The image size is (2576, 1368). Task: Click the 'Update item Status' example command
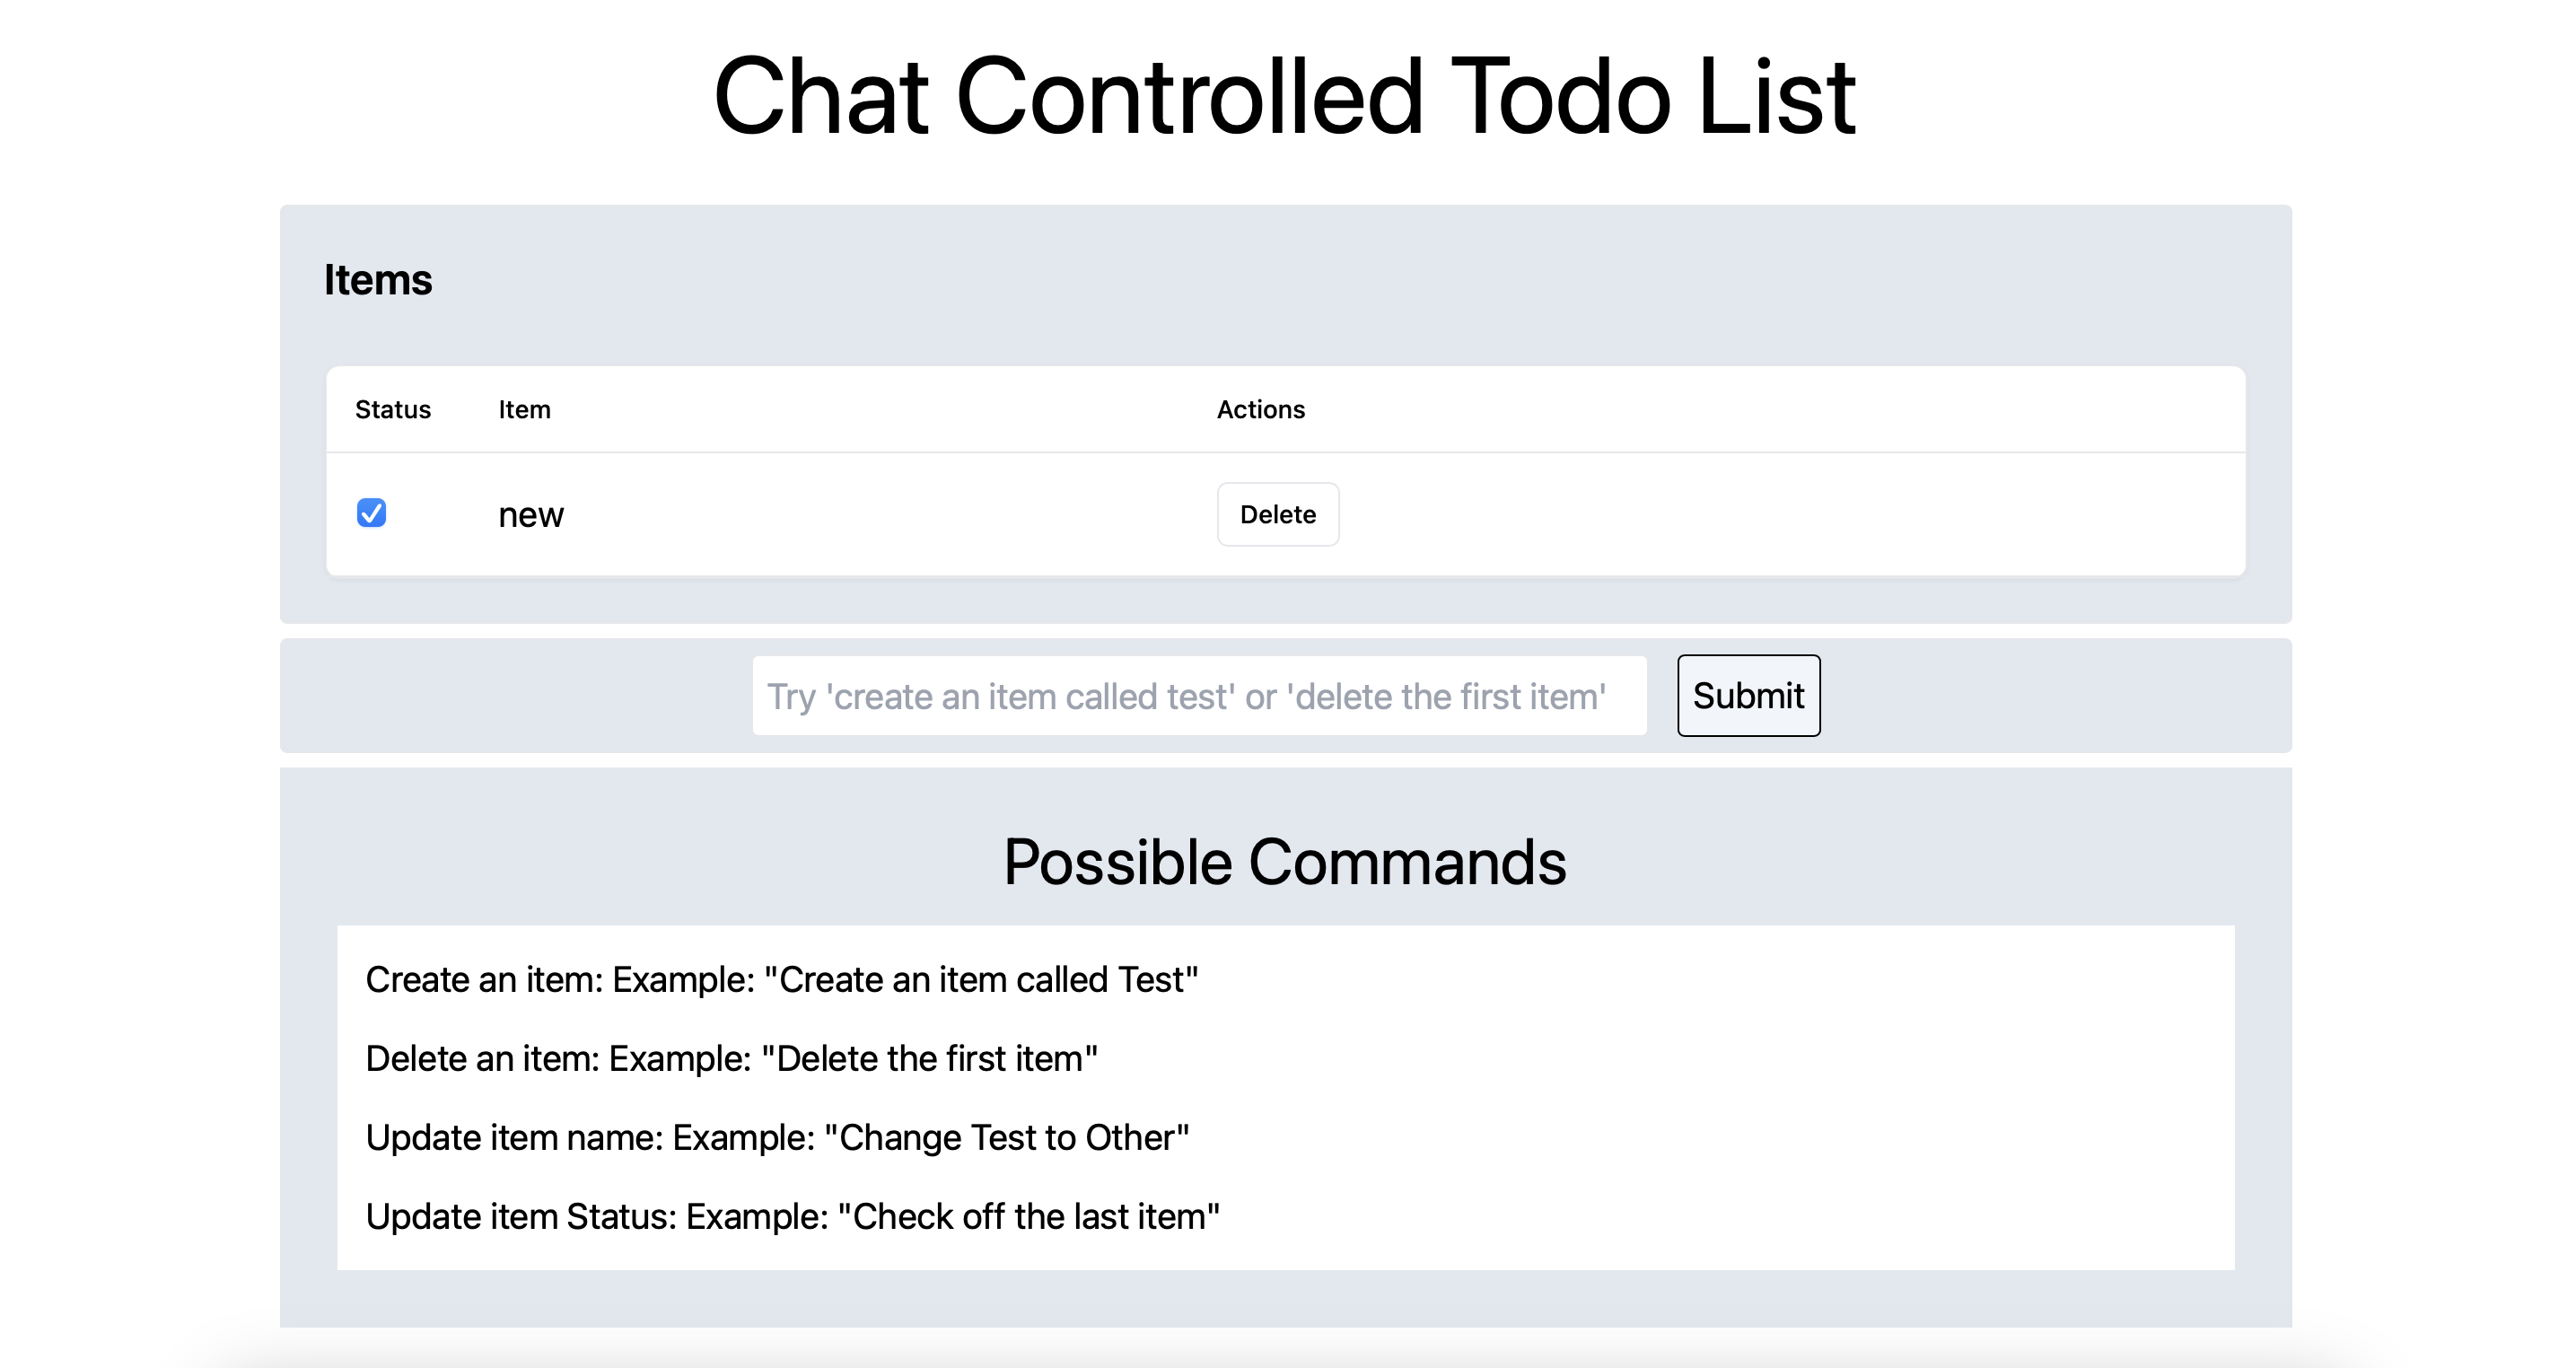[x=793, y=1217]
